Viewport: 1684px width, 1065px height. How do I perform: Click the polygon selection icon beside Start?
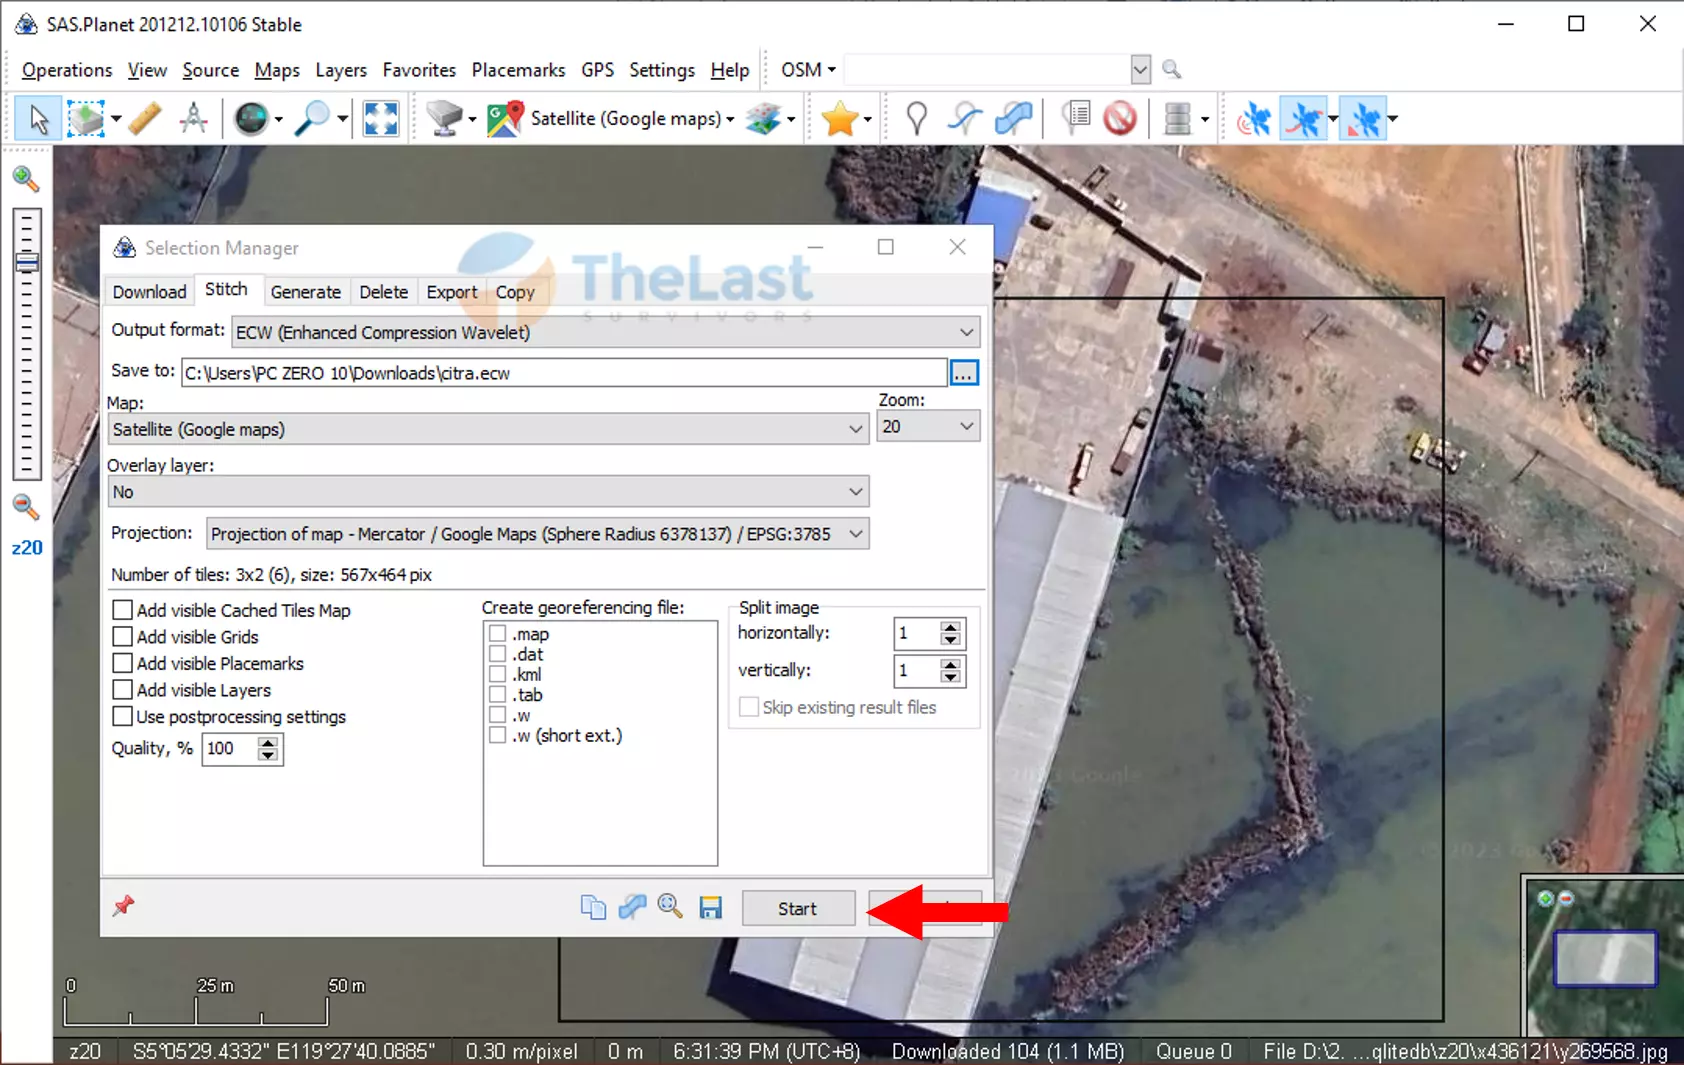[632, 907]
